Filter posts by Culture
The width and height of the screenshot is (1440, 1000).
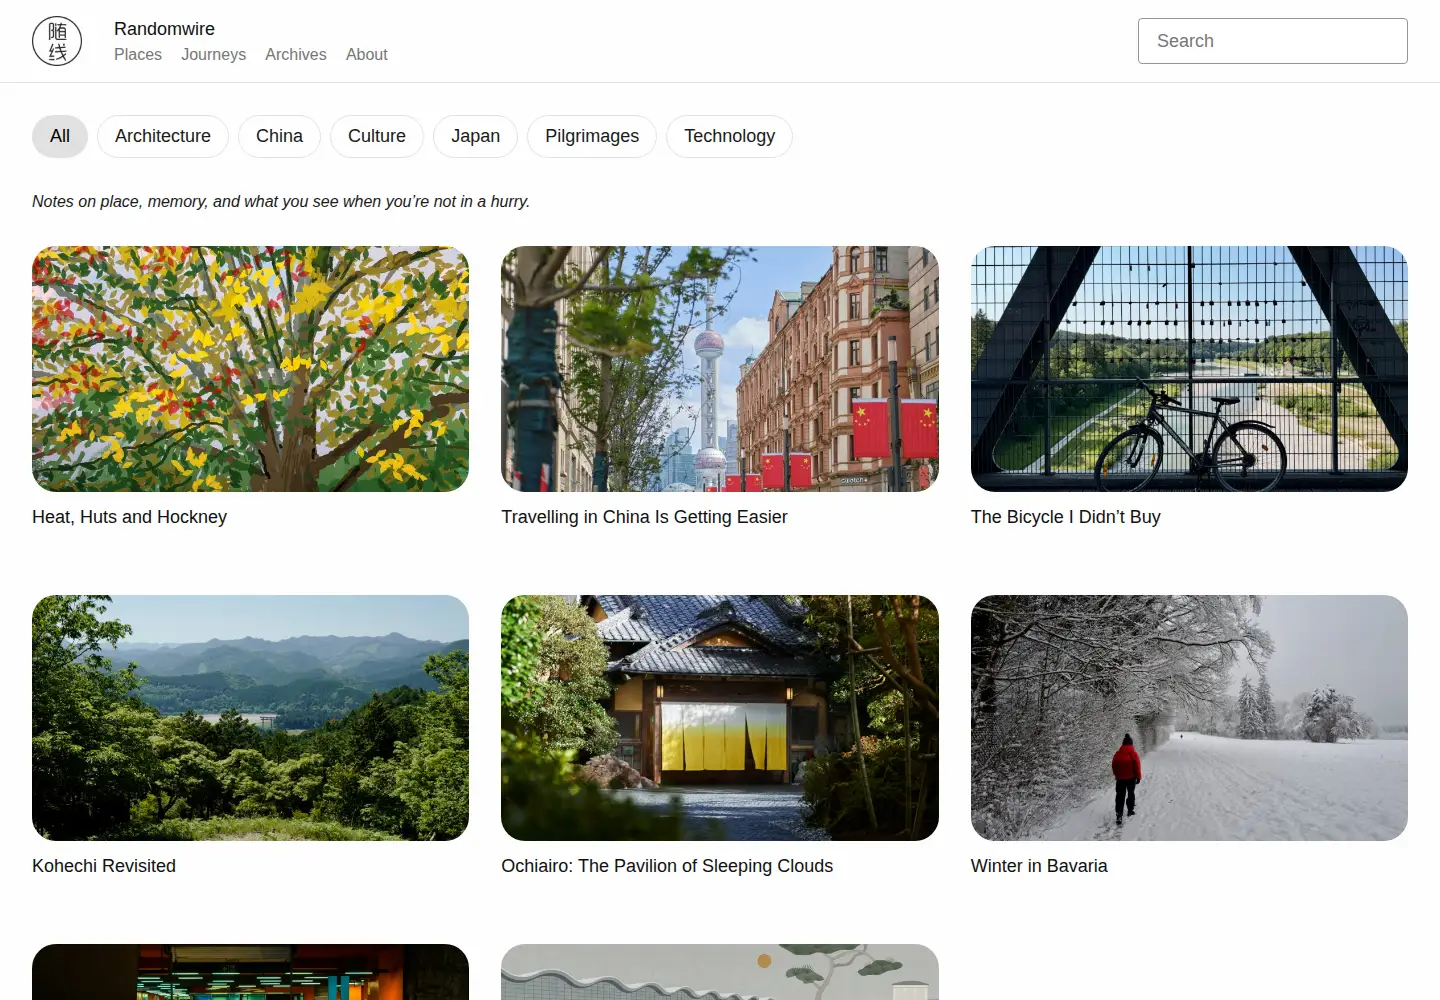point(377,136)
